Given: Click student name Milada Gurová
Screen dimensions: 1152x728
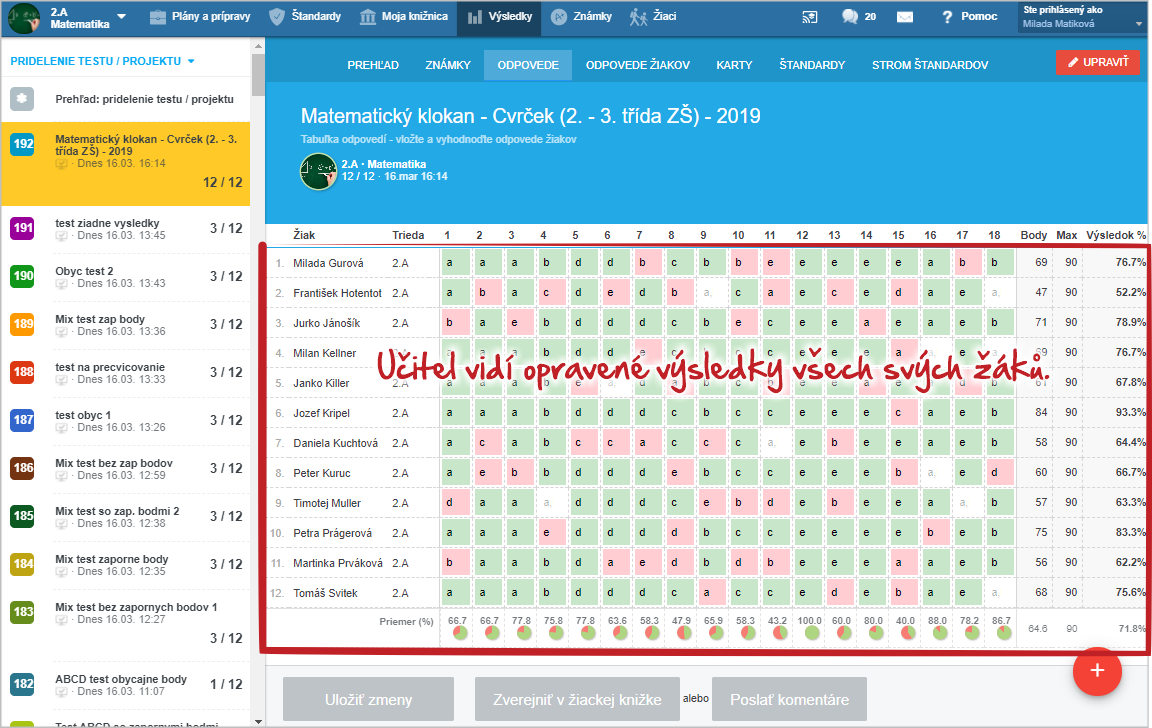Looking at the screenshot, I should tap(328, 263).
